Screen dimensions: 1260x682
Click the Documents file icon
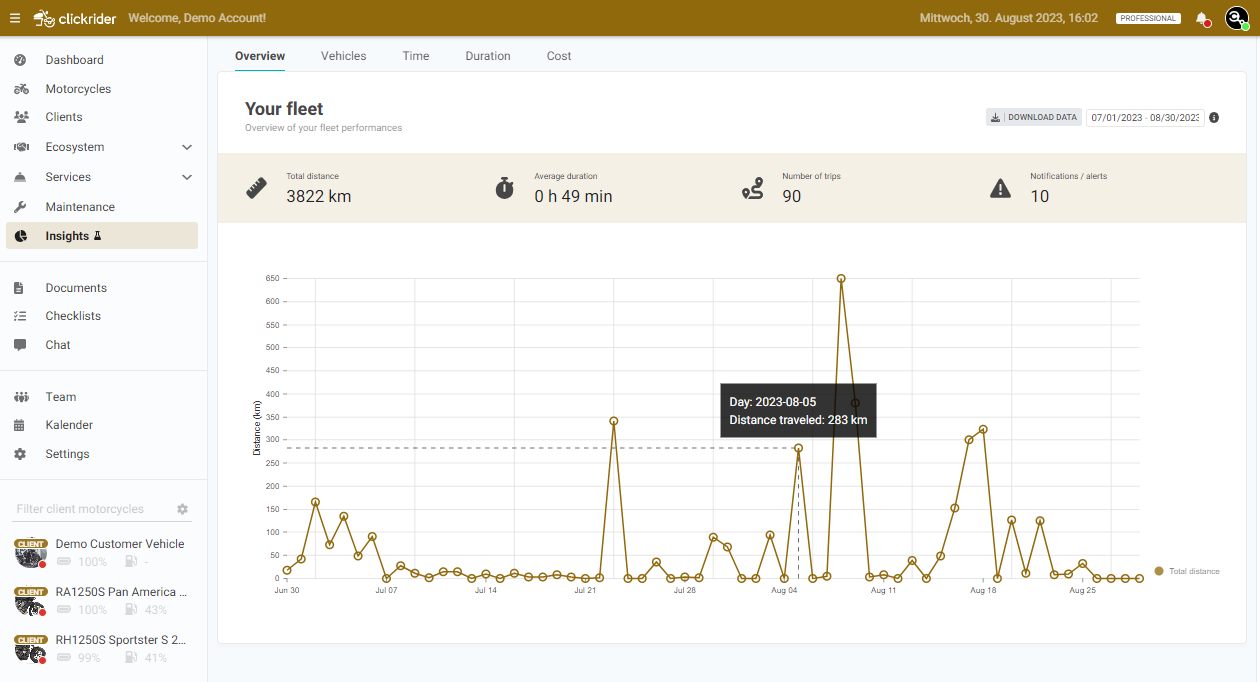19,288
